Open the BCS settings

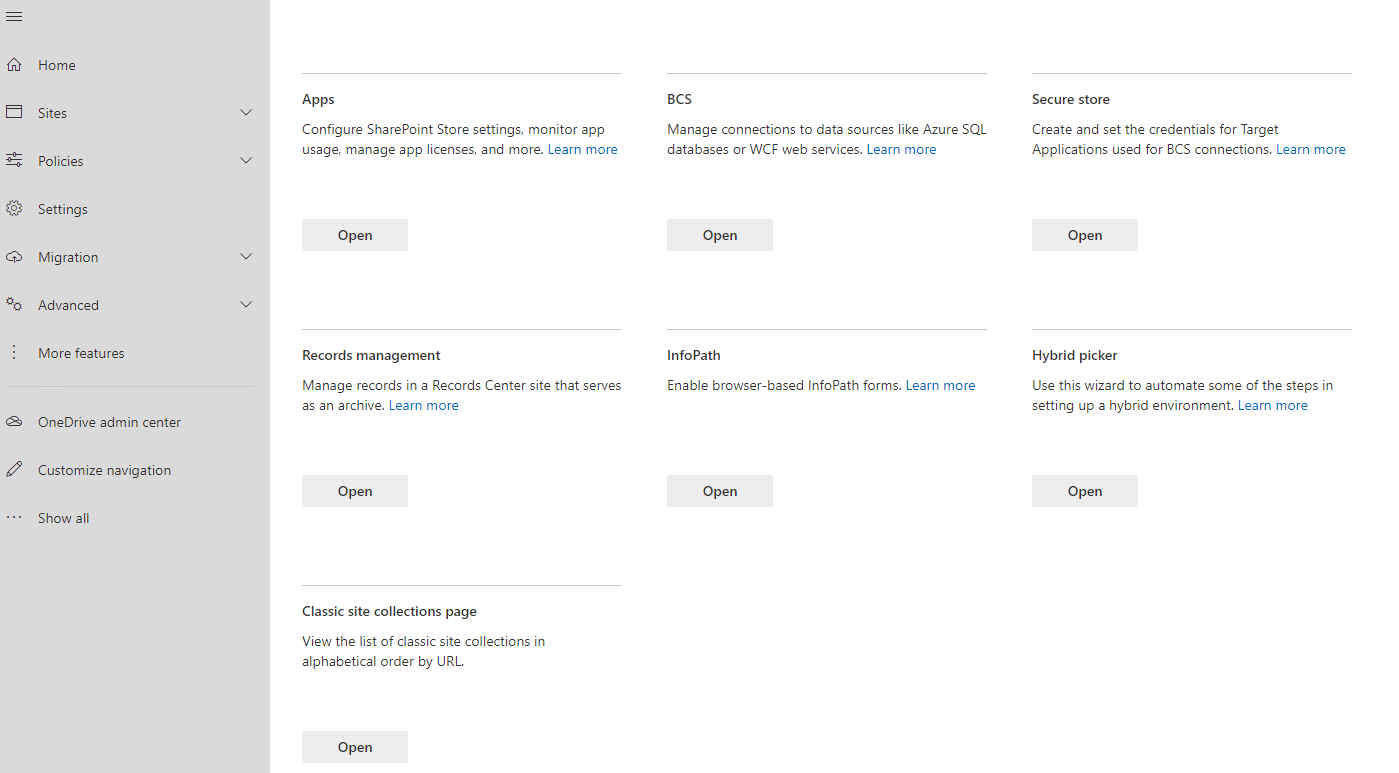[720, 235]
